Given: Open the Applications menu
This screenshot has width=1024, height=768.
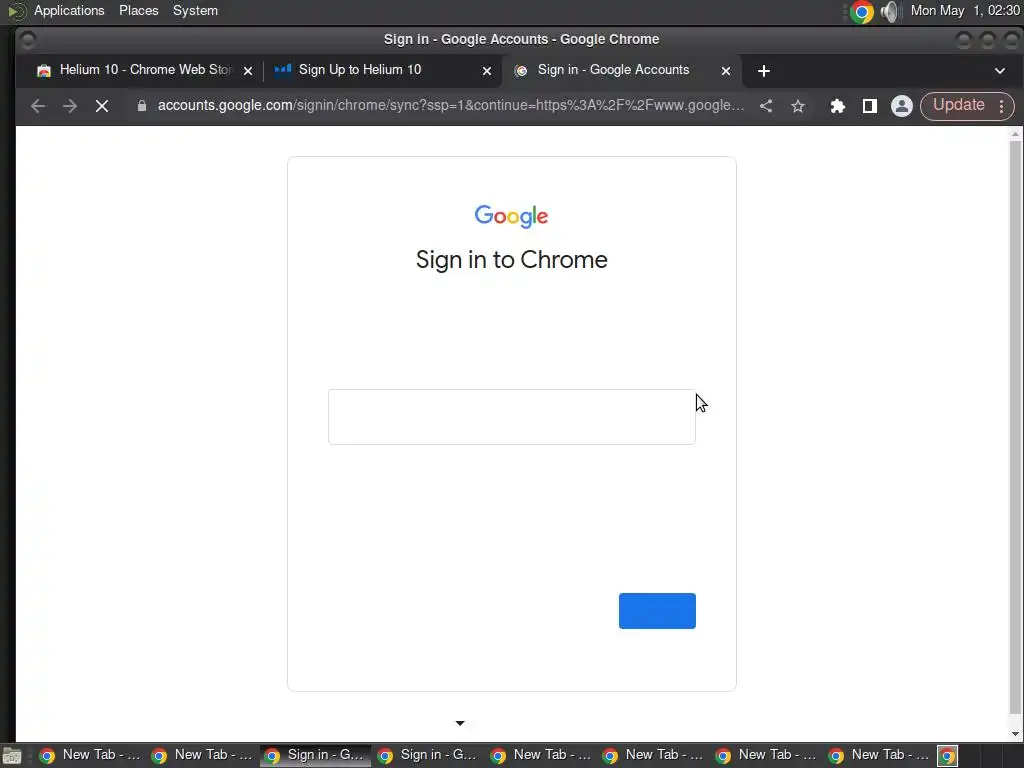Looking at the screenshot, I should tap(69, 10).
